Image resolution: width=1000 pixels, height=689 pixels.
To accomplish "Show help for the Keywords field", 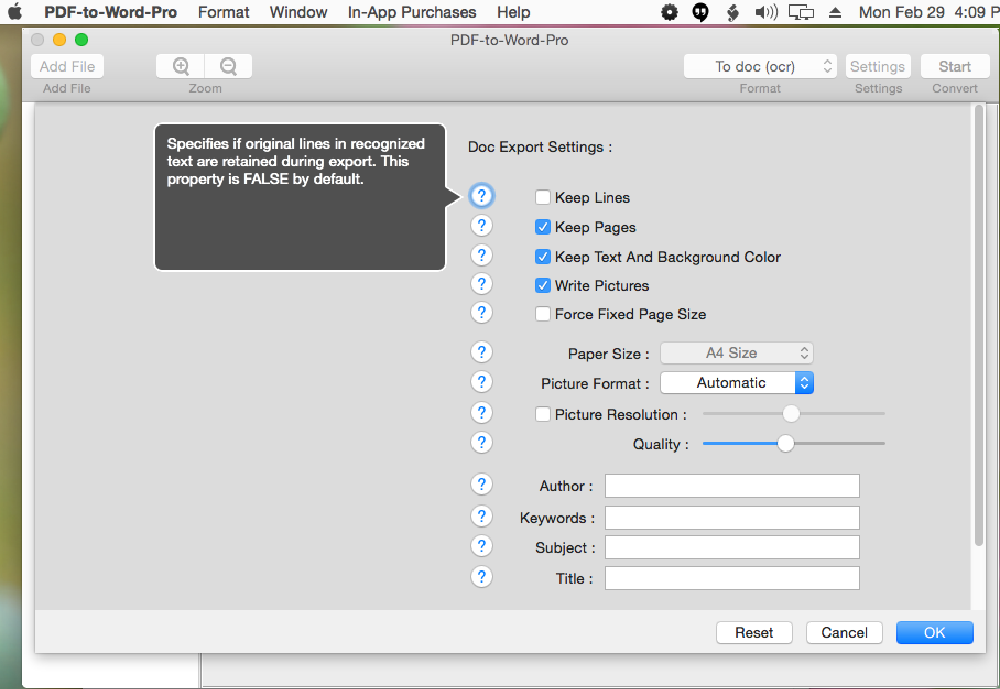I will coord(482,515).
